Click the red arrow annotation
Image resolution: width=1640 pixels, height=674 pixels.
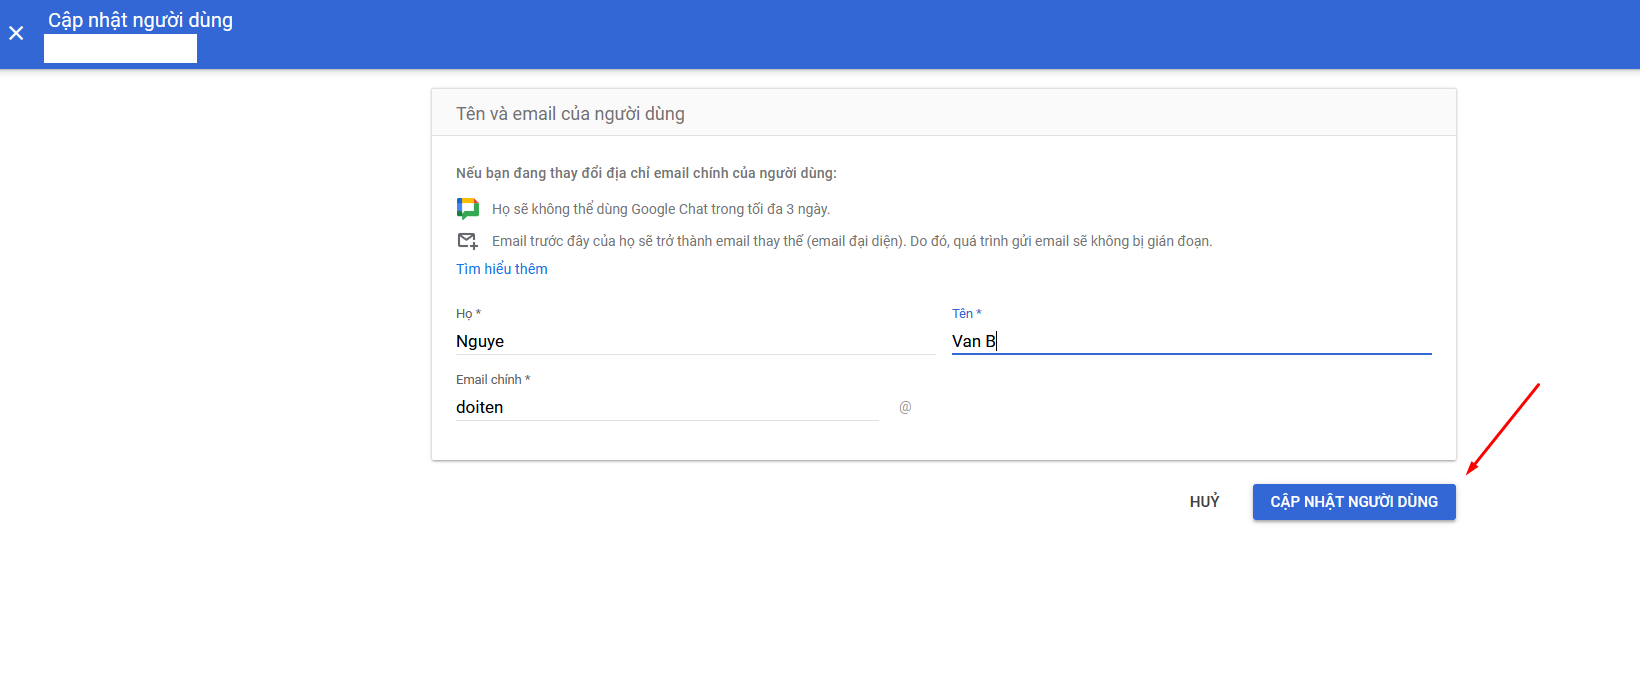coord(1502,429)
